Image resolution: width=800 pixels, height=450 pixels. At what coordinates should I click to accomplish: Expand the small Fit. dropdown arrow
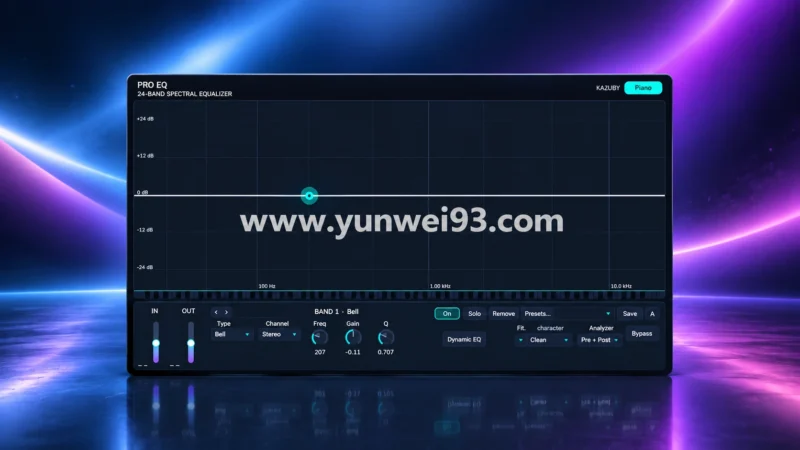[520, 340]
